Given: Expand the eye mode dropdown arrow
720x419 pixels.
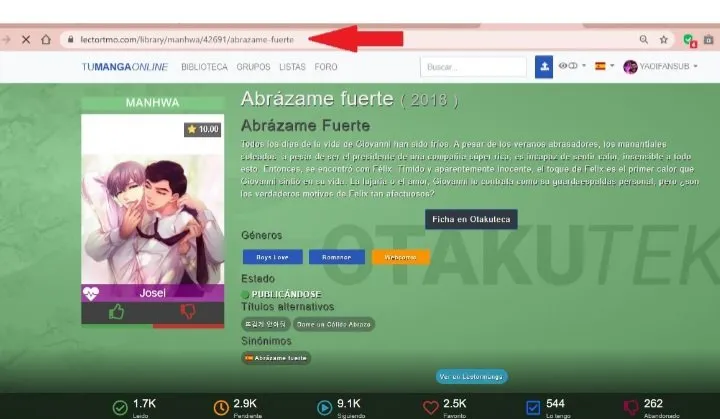Looking at the screenshot, I should click(x=584, y=66).
